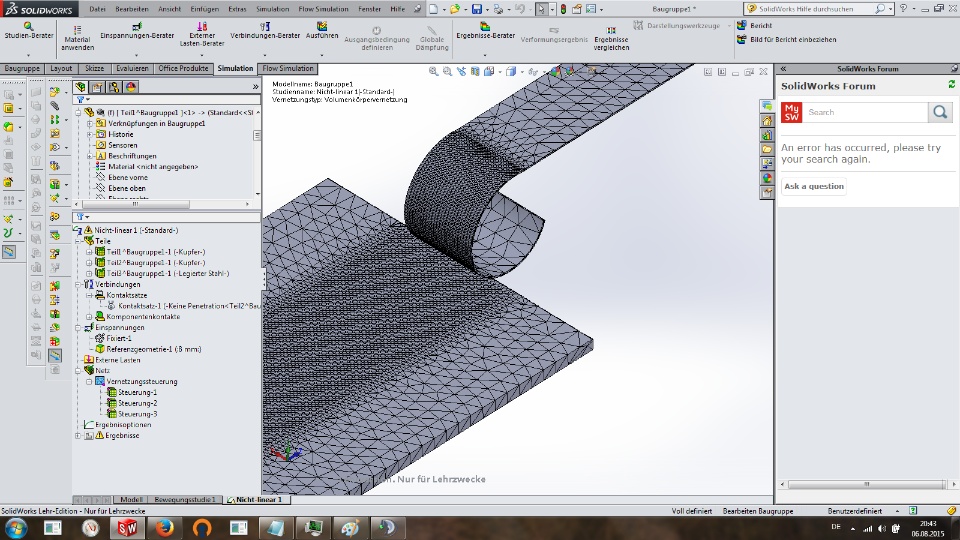Switch to the Bewegungsstudie 1 tab

185,500
